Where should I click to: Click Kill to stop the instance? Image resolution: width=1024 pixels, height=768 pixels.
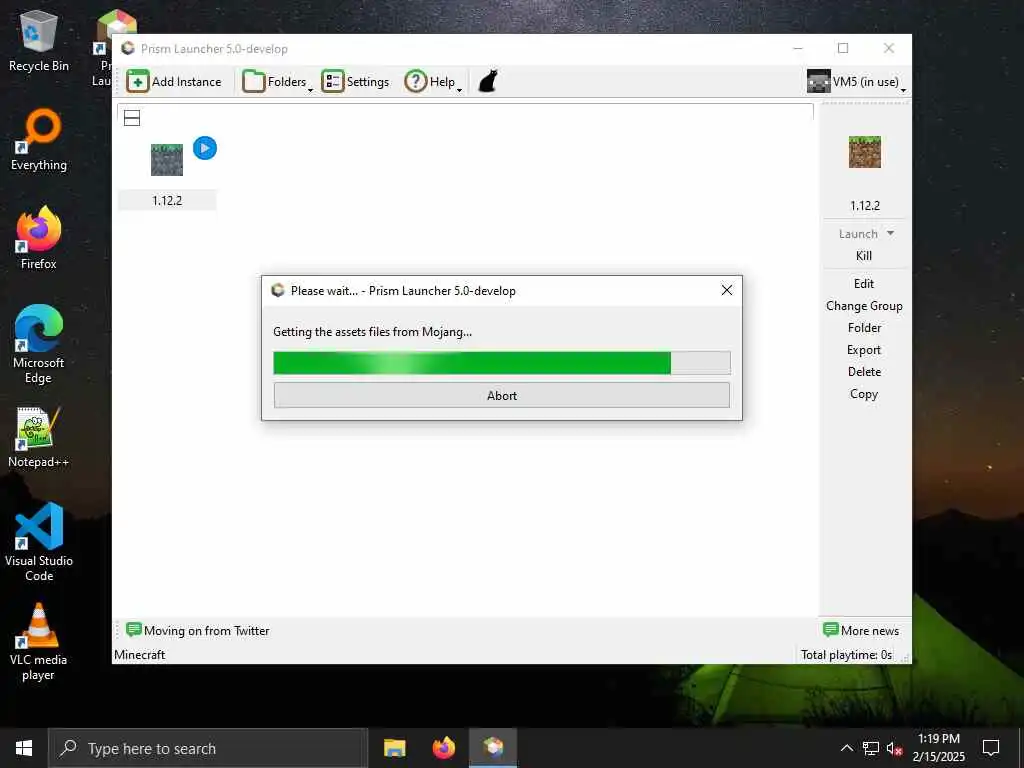[x=864, y=256]
